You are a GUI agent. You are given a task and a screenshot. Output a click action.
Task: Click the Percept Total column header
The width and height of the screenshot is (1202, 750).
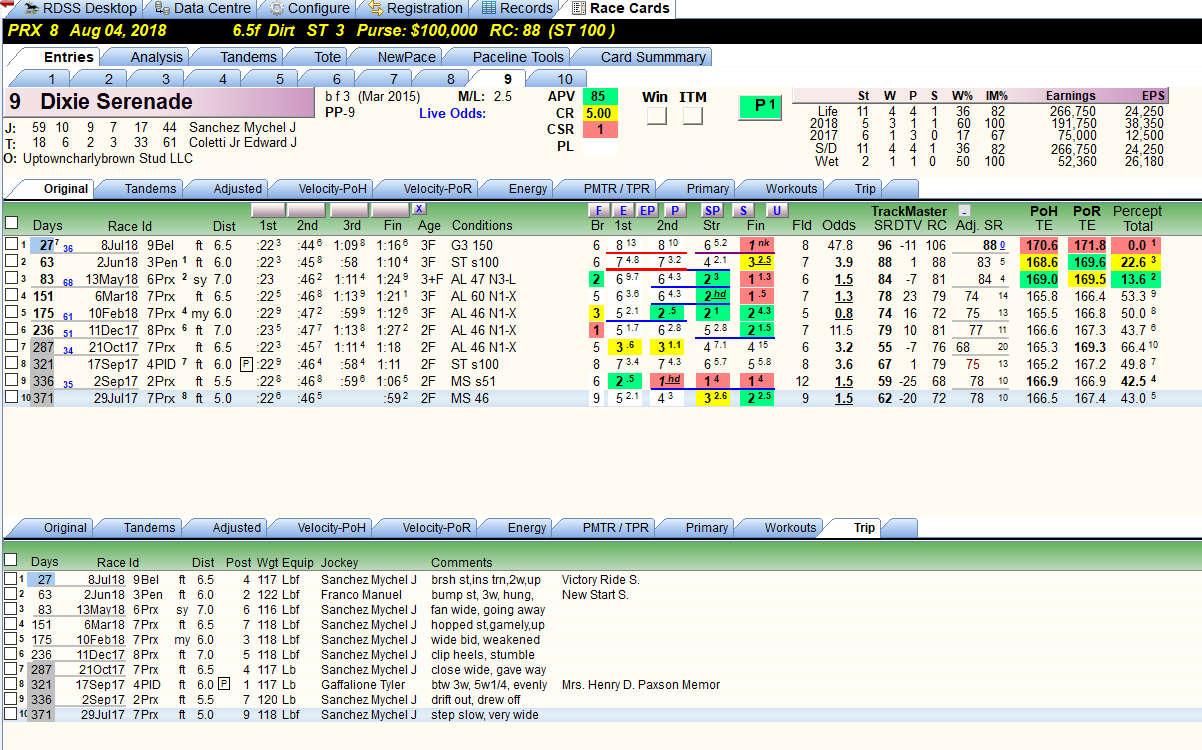(1137, 218)
